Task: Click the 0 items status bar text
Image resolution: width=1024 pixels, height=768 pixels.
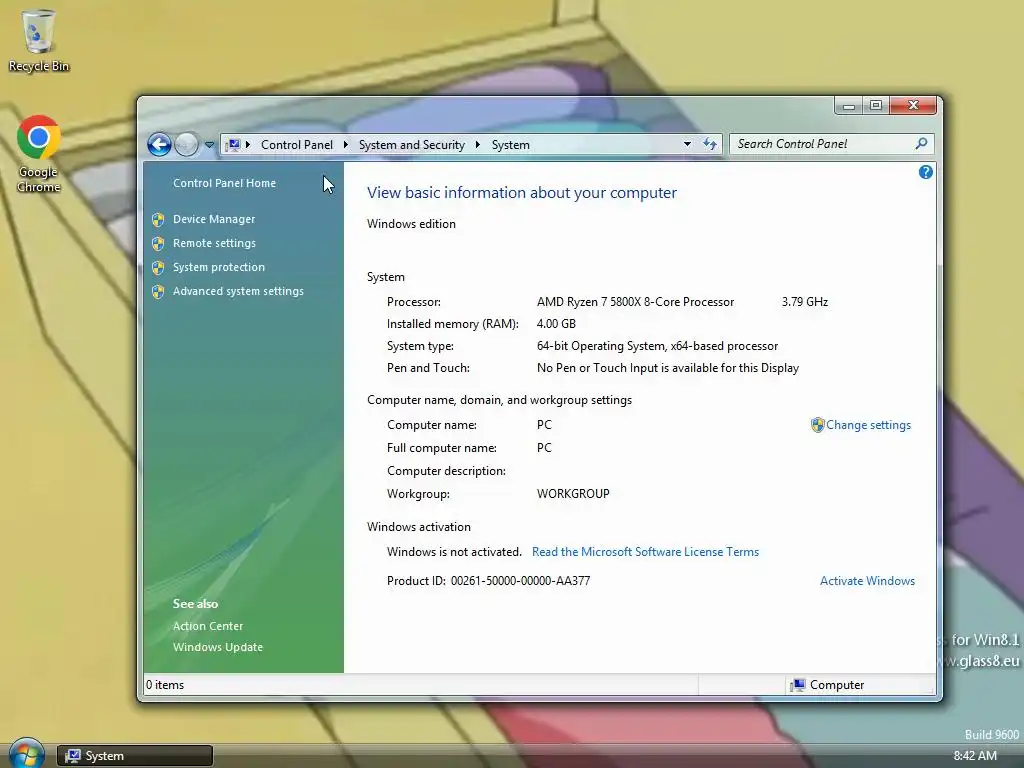Action: tap(165, 685)
